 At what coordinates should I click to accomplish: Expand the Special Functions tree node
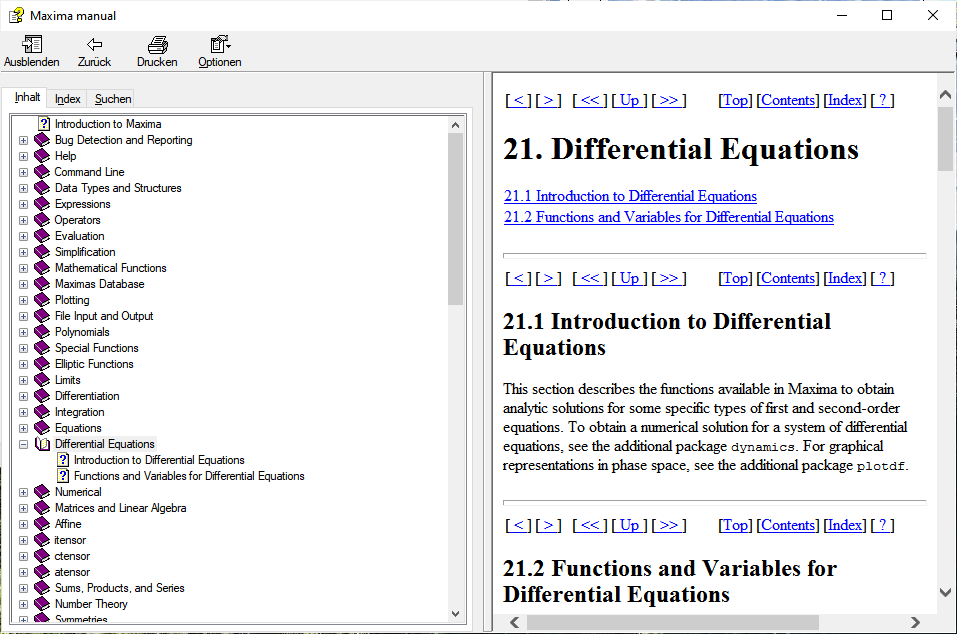pyautogui.click(x=24, y=348)
